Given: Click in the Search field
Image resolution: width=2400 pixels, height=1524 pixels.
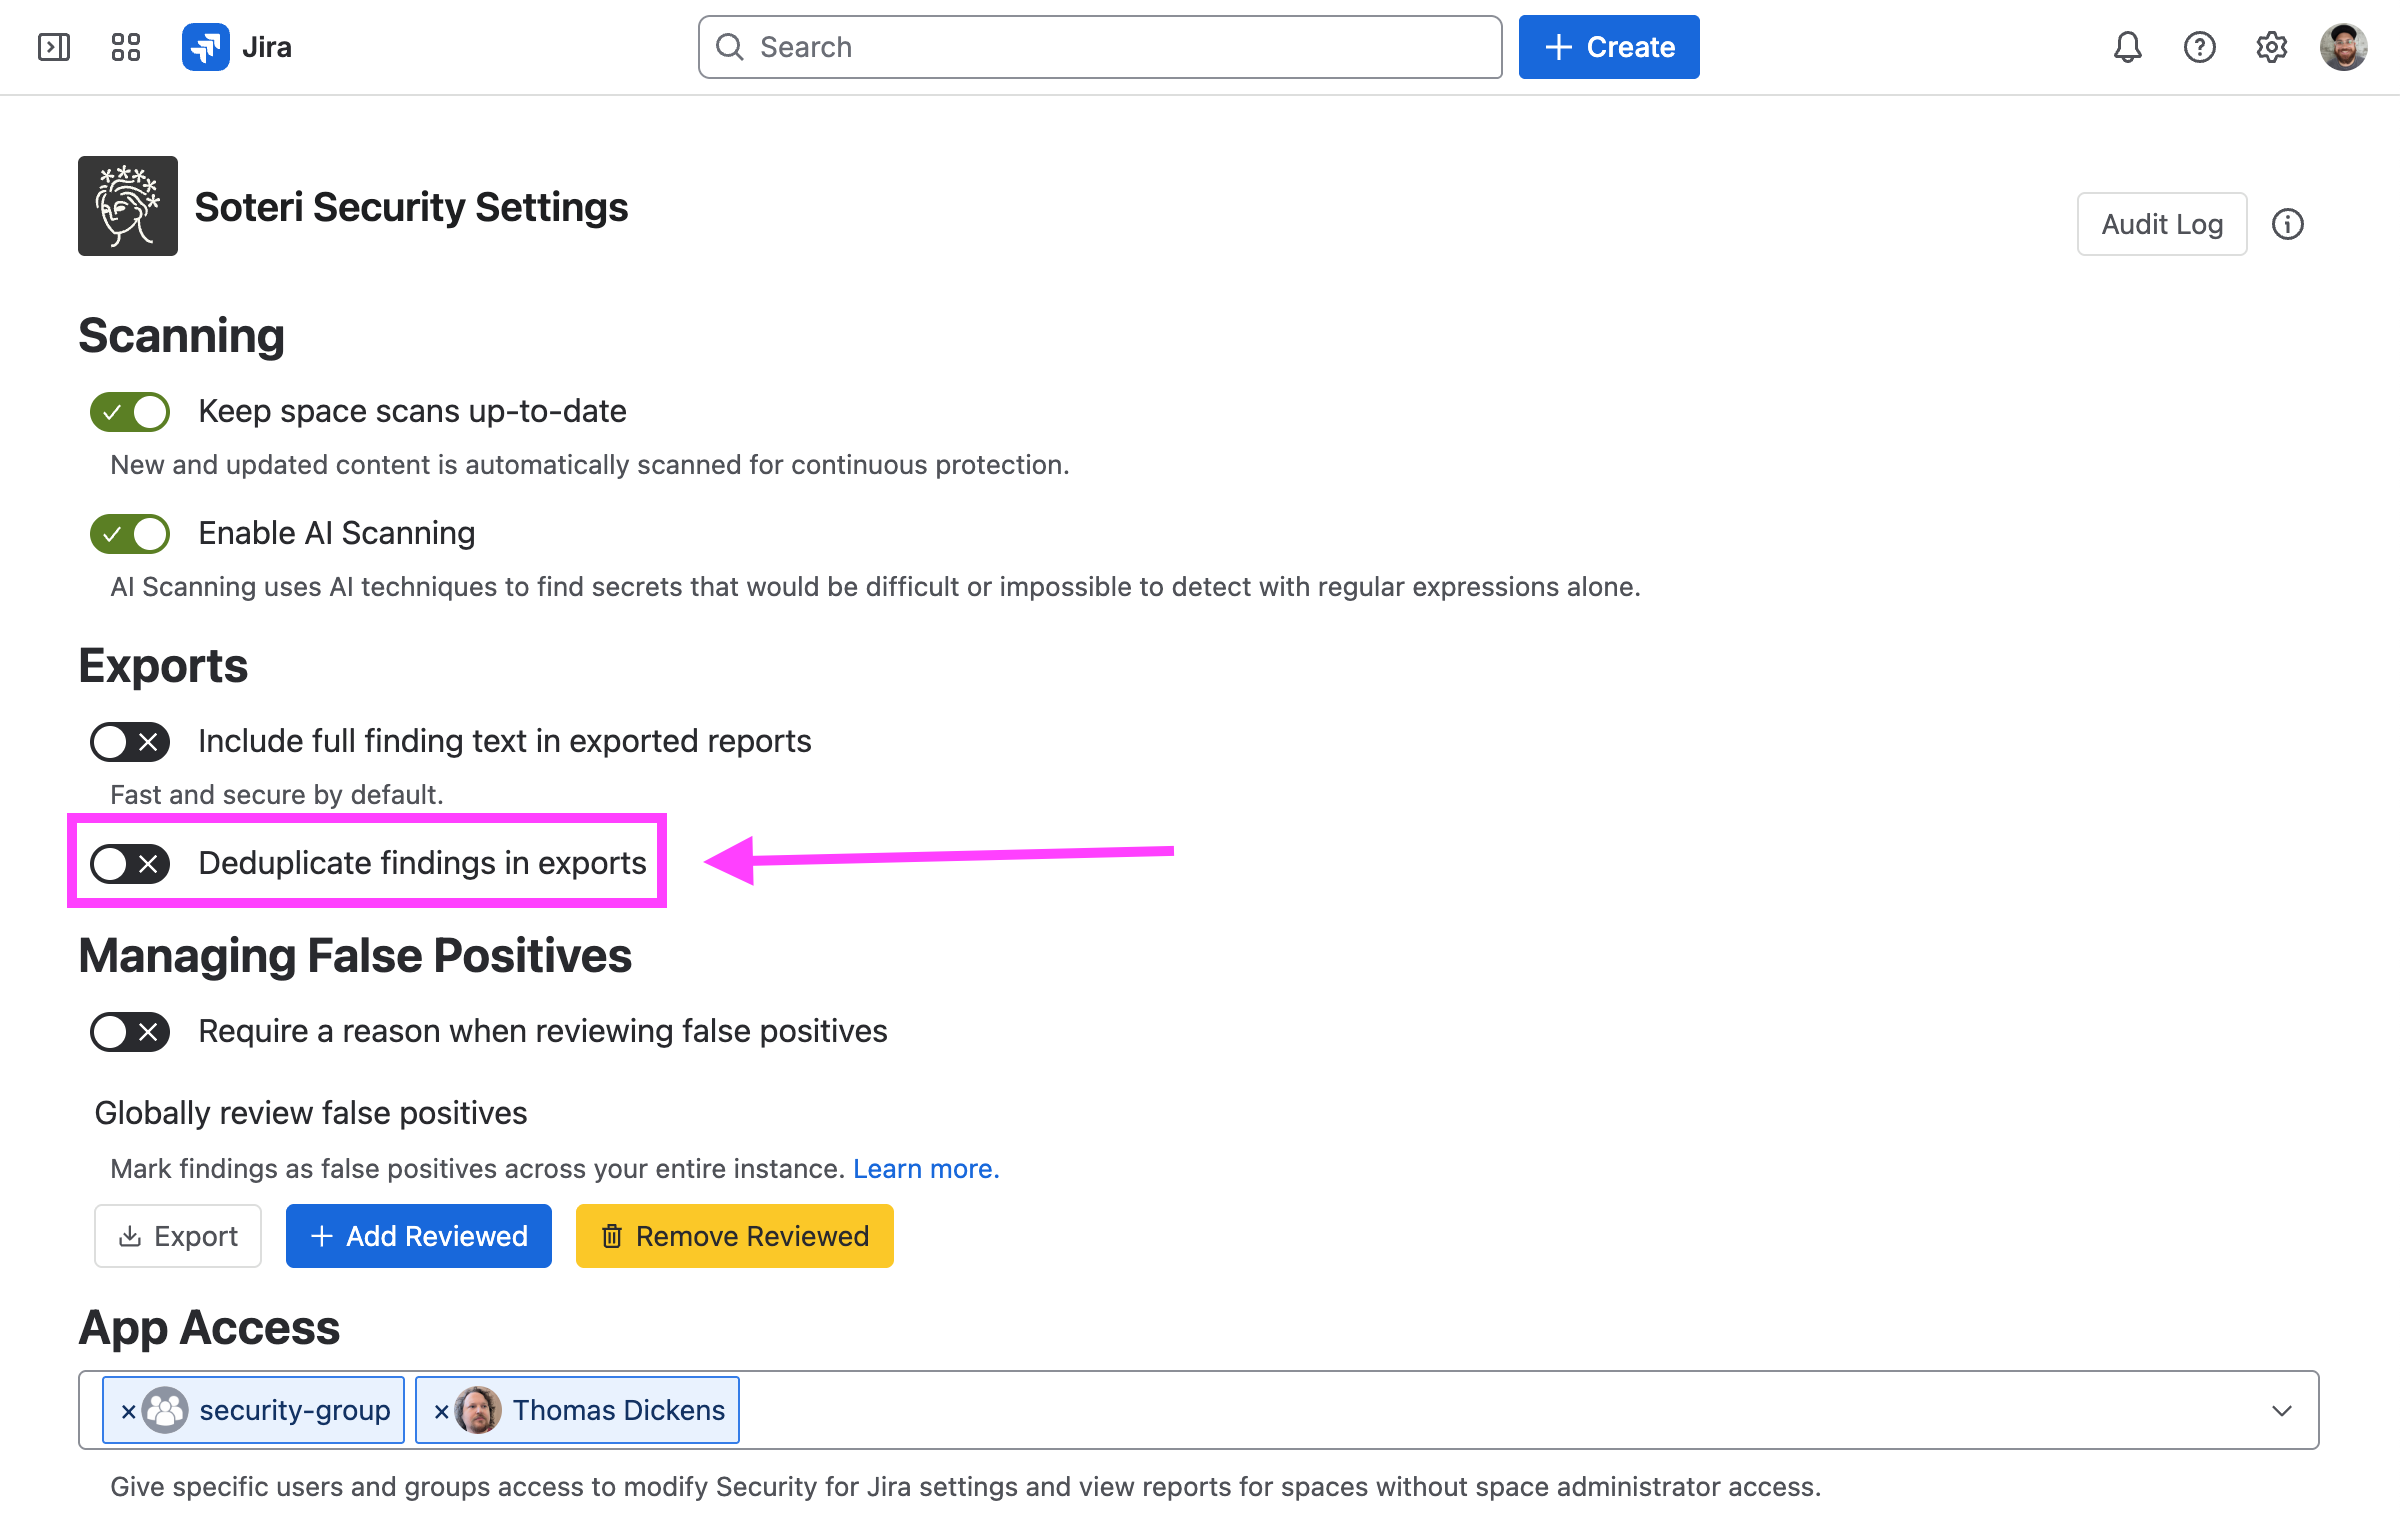Looking at the screenshot, I should pyautogui.click(x=1100, y=47).
